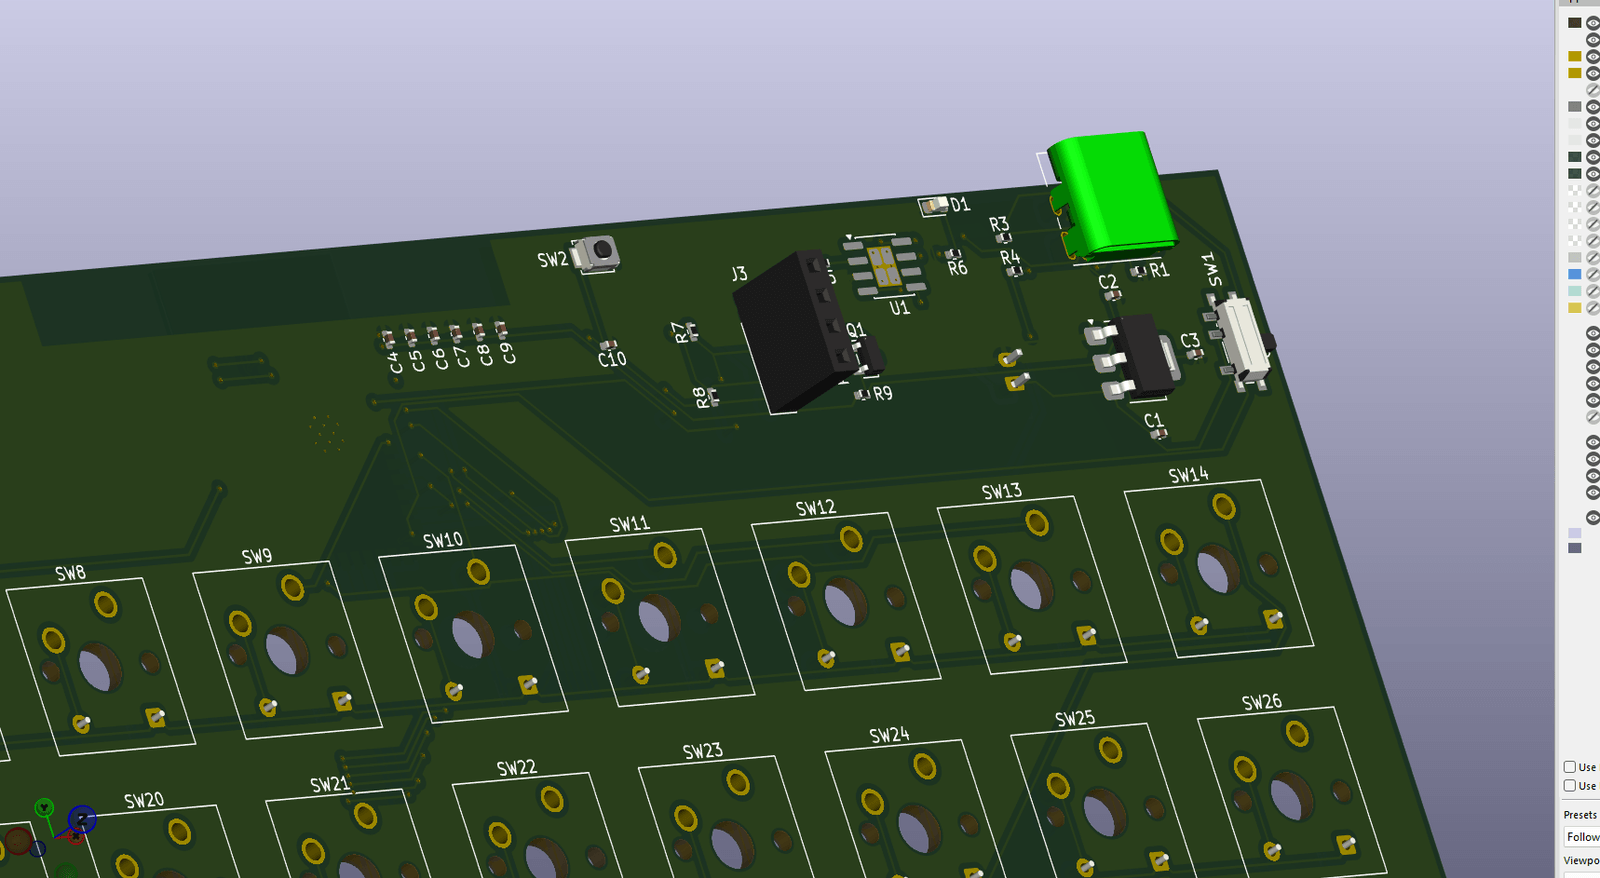Image resolution: width=1600 pixels, height=878 pixels.
Task: Toggle the slashed eye beside the blue swatch
Action: pyautogui.click(x=1592, y=275)
